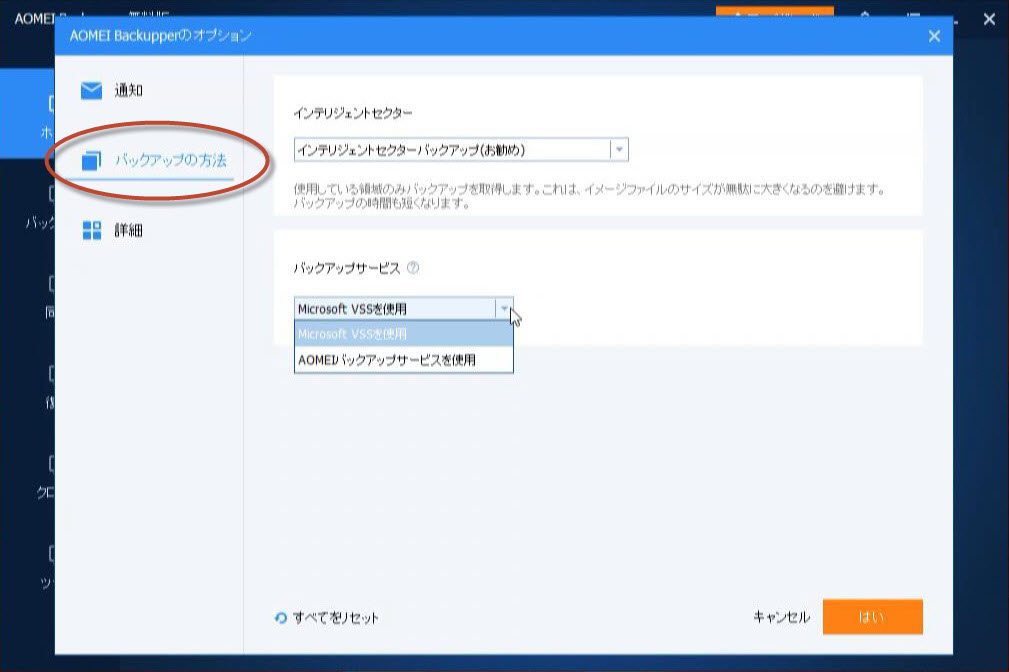
Task: Click the すべてをリセット reset link
Action: 335,618
